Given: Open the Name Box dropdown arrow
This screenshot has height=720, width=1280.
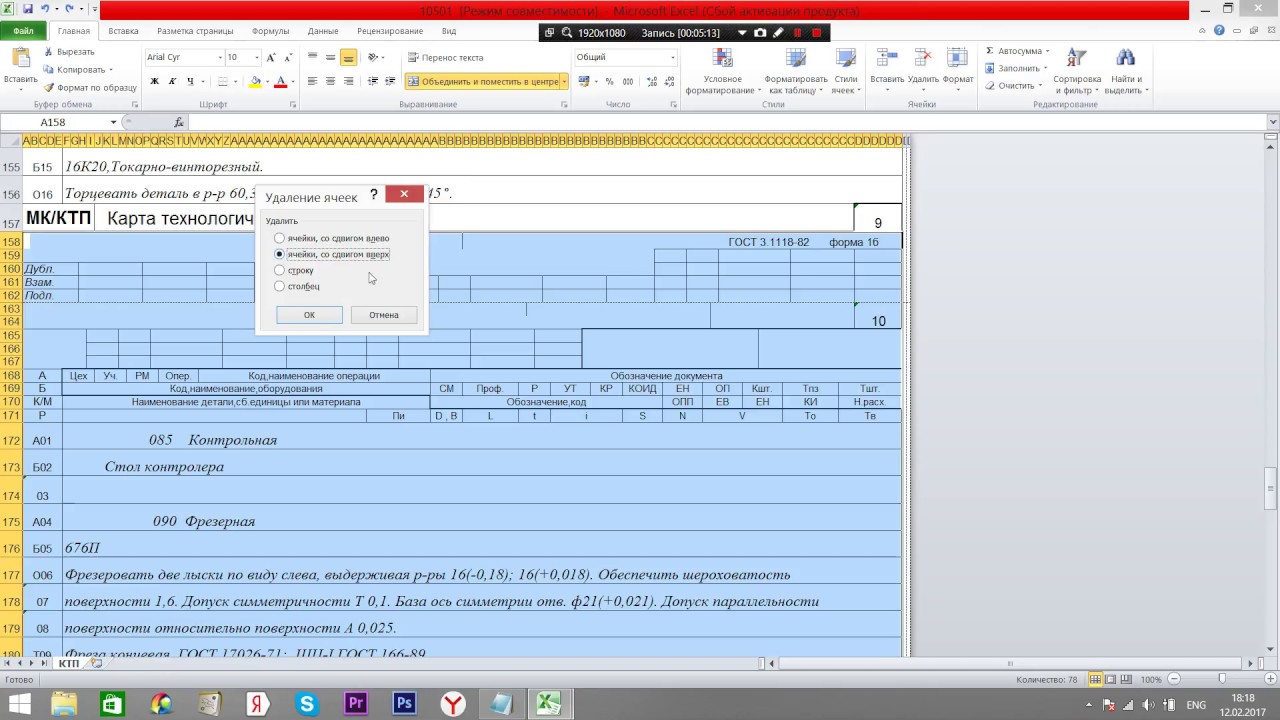Looking at the screenshot, I should coord(113,122).
